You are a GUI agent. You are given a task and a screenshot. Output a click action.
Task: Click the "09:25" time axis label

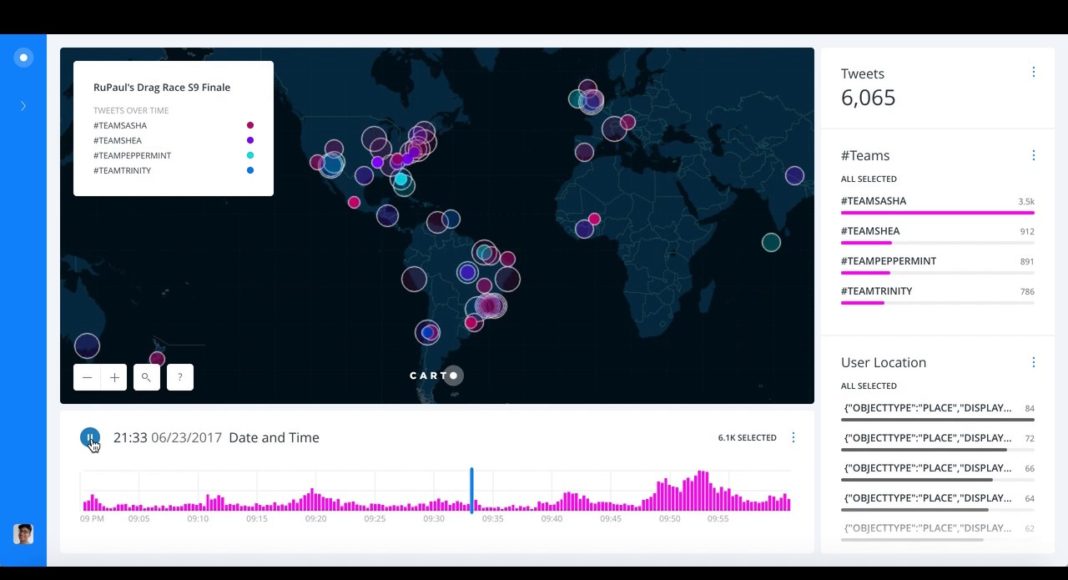(375, 519)
